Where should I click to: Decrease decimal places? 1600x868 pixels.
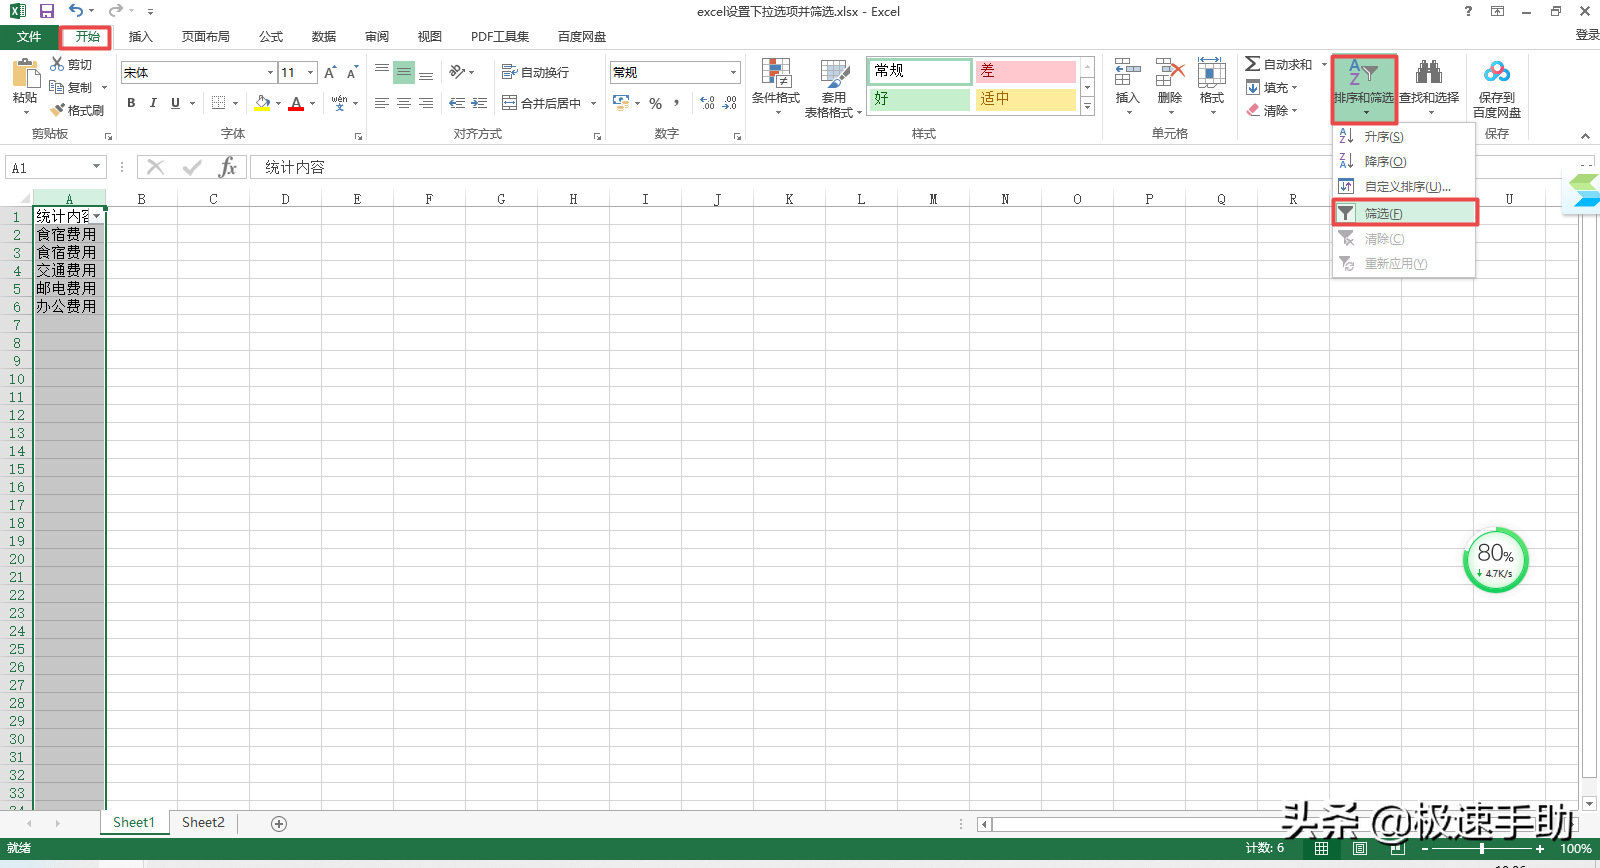[x=730, y=103]
